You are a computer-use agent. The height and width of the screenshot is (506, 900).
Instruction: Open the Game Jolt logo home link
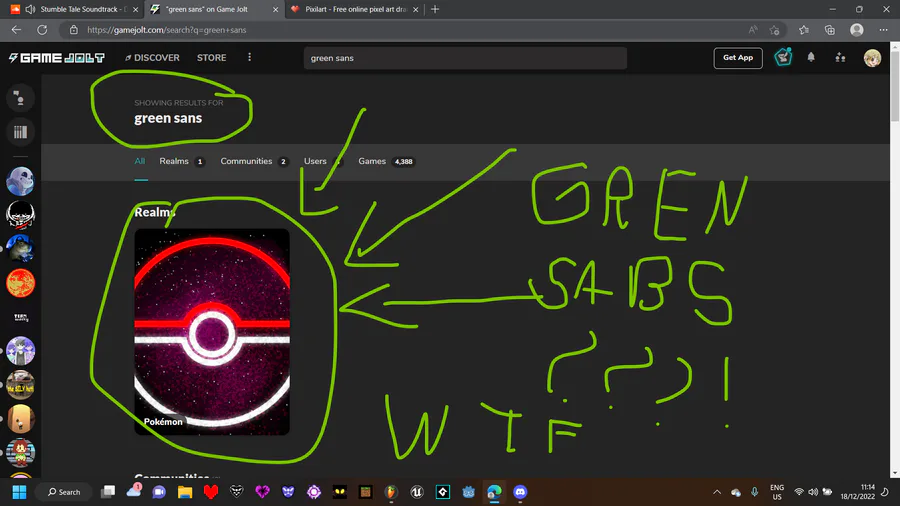pyautogui.click(x=56, y=58)
